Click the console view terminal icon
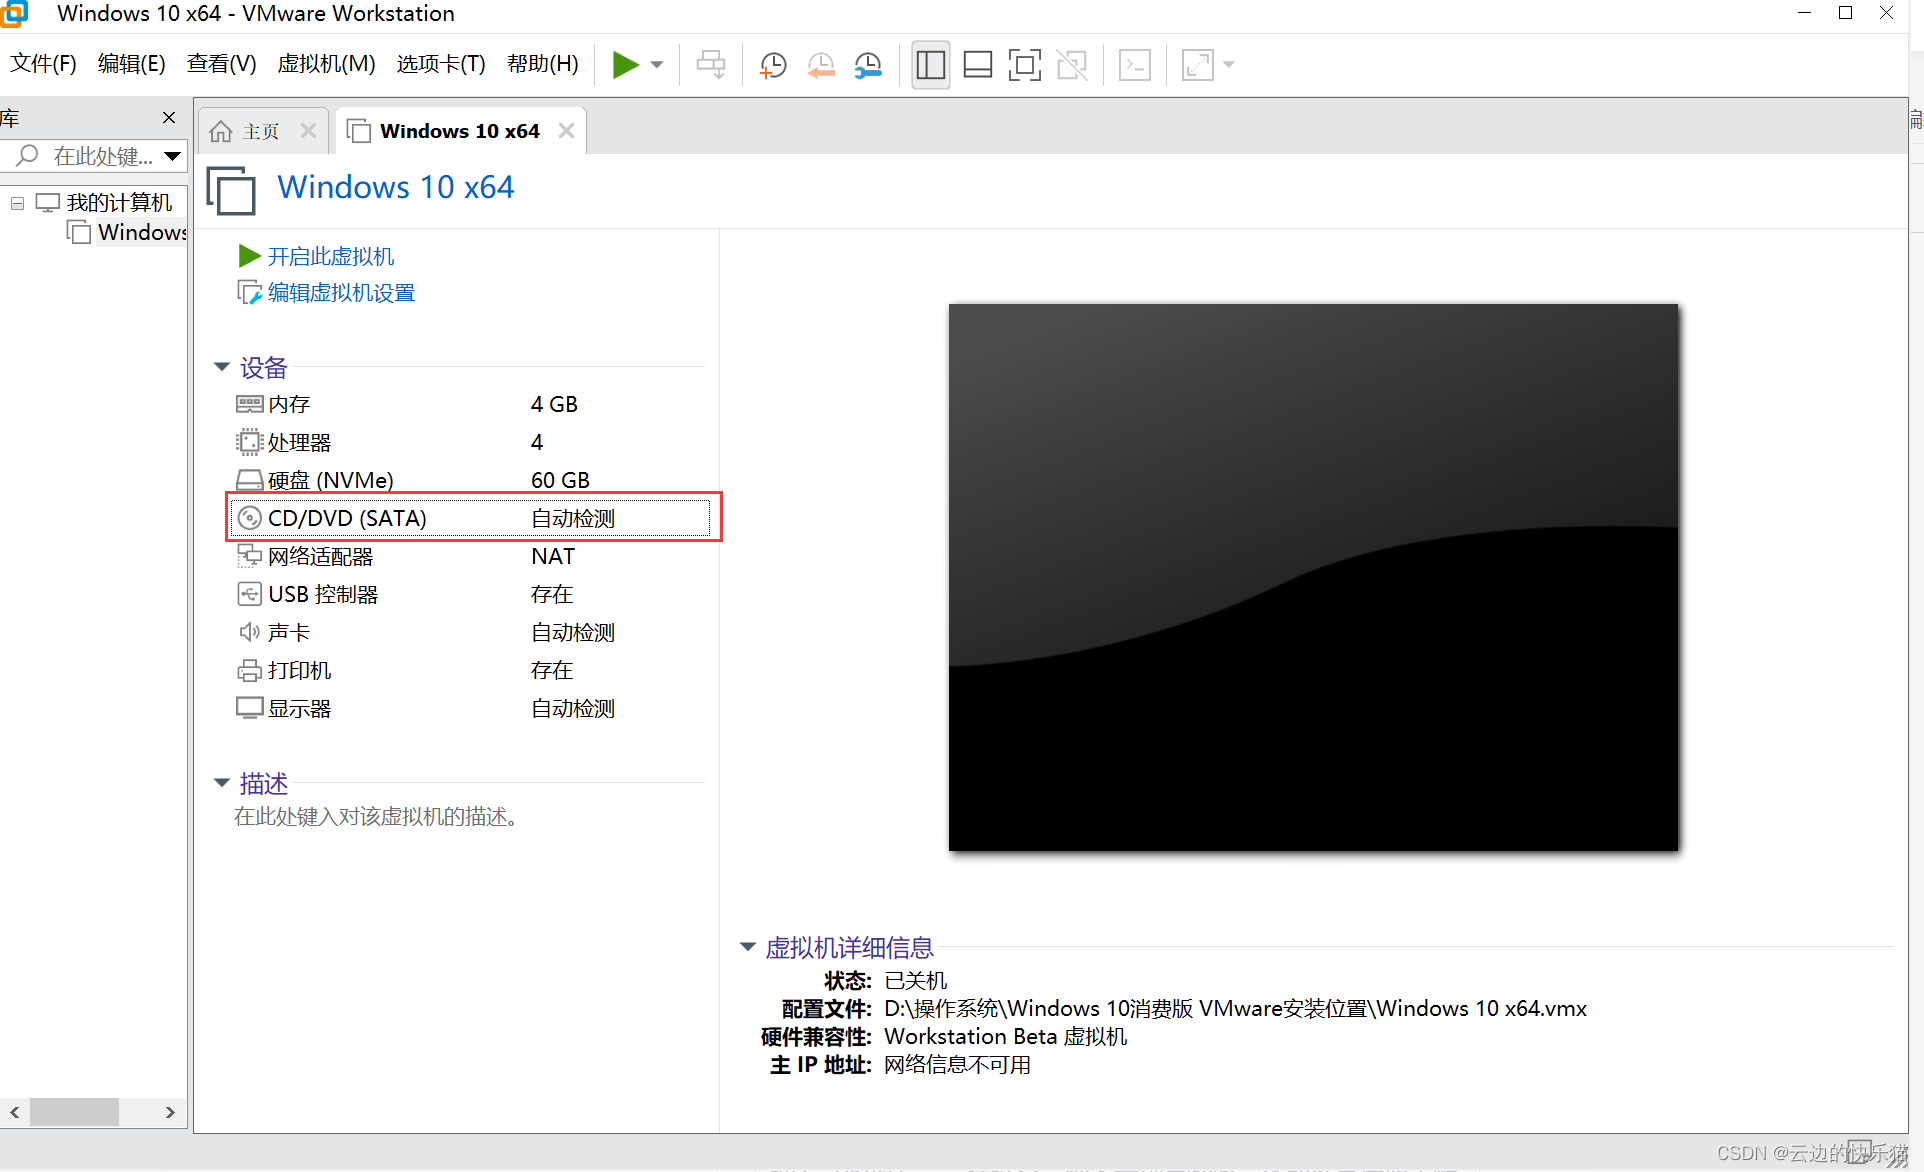The width and height of the screenshot is (1924, 1172). 1134,66
